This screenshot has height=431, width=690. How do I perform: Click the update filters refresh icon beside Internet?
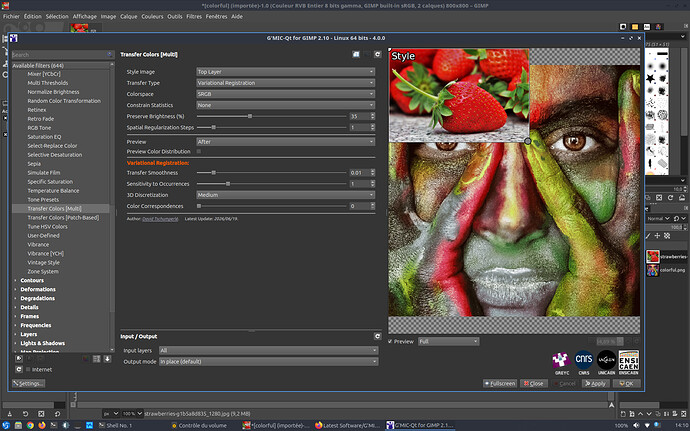click(x=18, y=369)
